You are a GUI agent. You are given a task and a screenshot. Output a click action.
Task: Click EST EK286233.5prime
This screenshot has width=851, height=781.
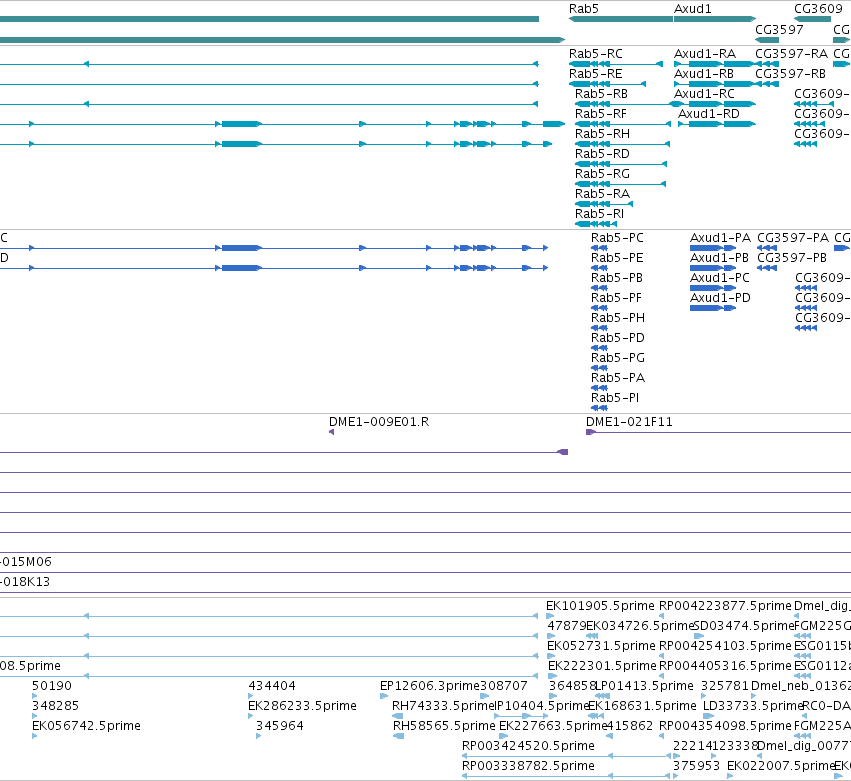(302, 706)
